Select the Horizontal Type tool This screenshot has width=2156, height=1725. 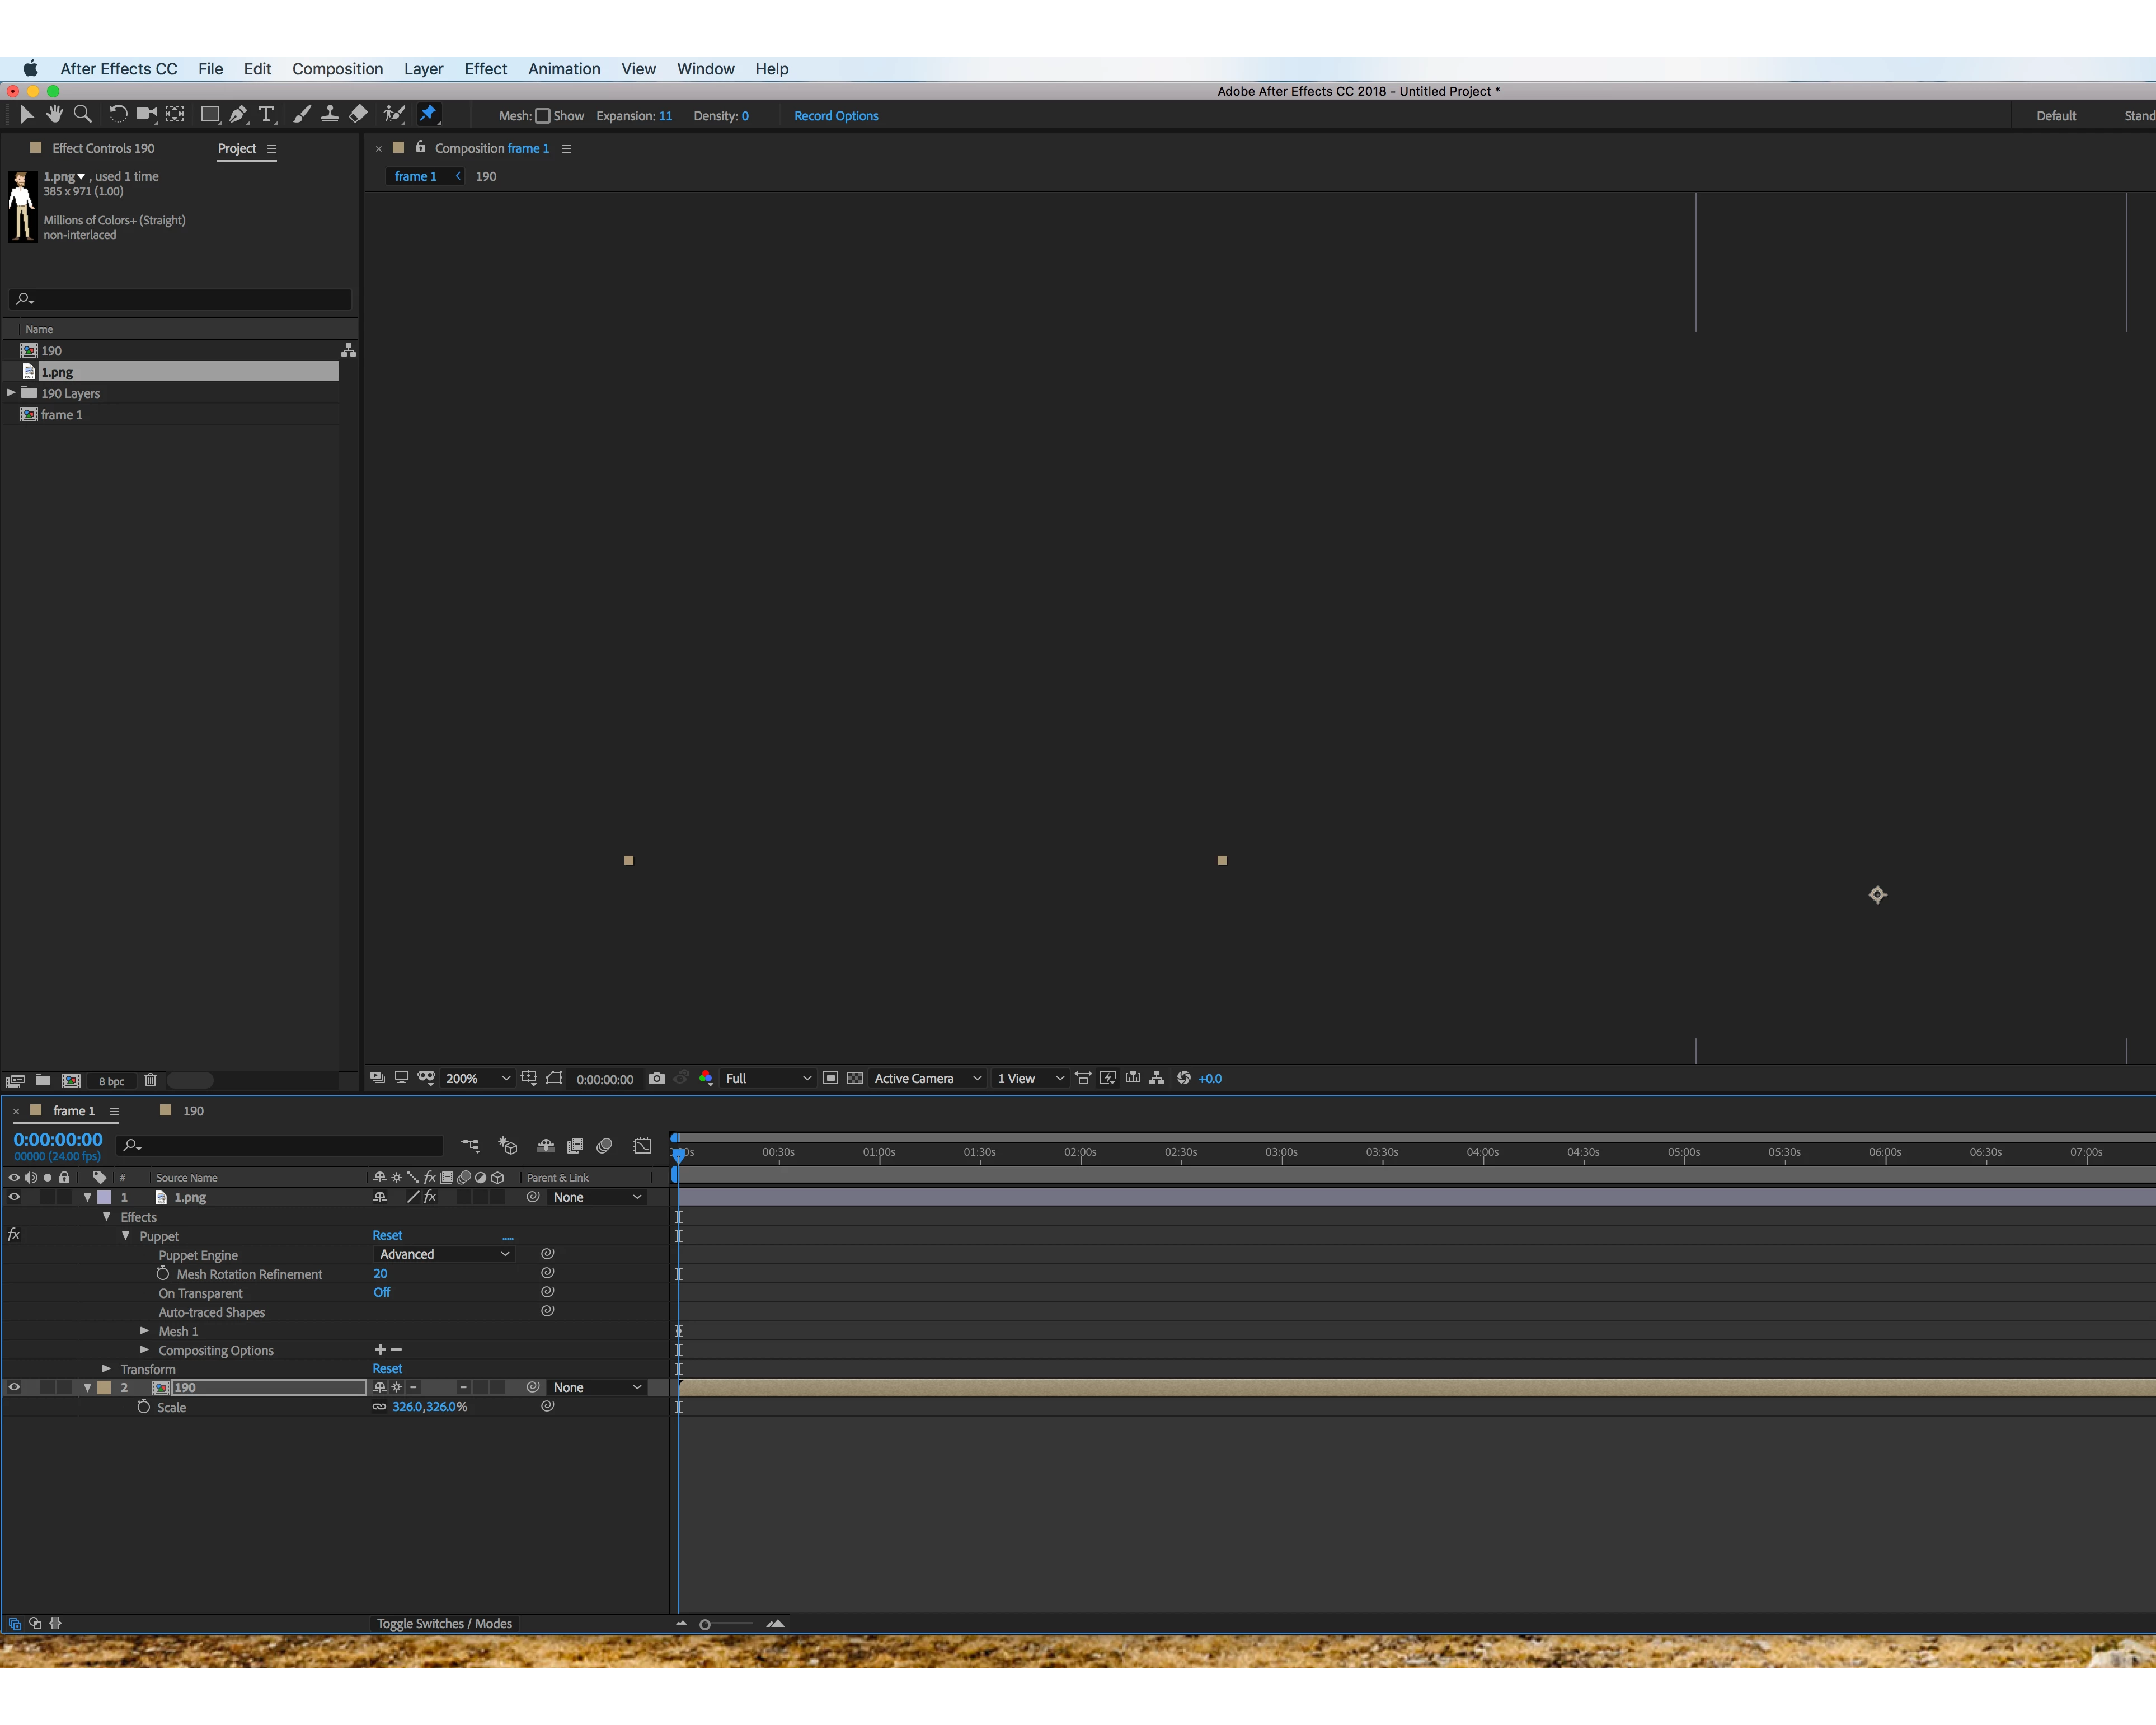(266, 114)
